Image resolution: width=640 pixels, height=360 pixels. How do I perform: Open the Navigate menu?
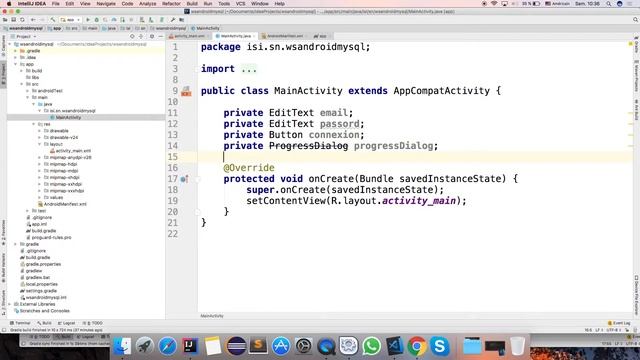point(106,4)
